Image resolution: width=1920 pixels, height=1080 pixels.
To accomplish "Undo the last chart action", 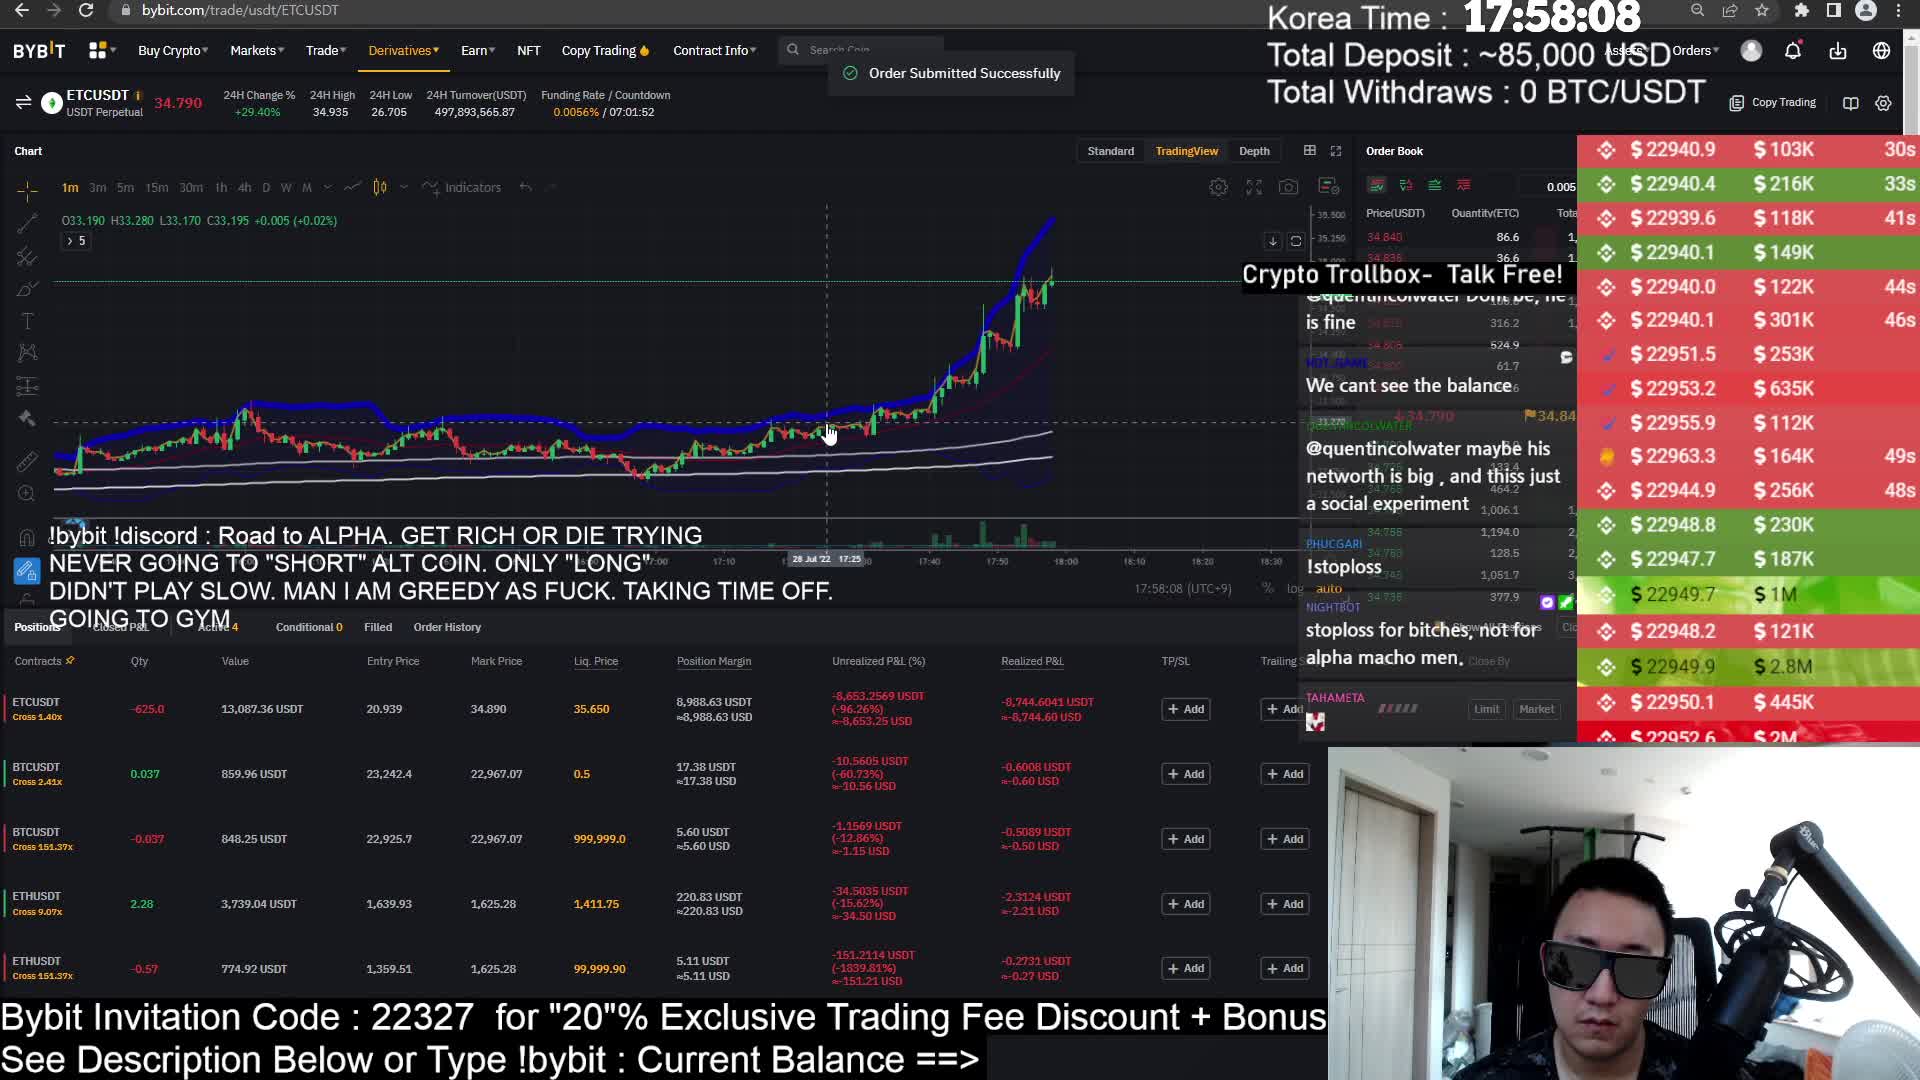I will (525, 187).
